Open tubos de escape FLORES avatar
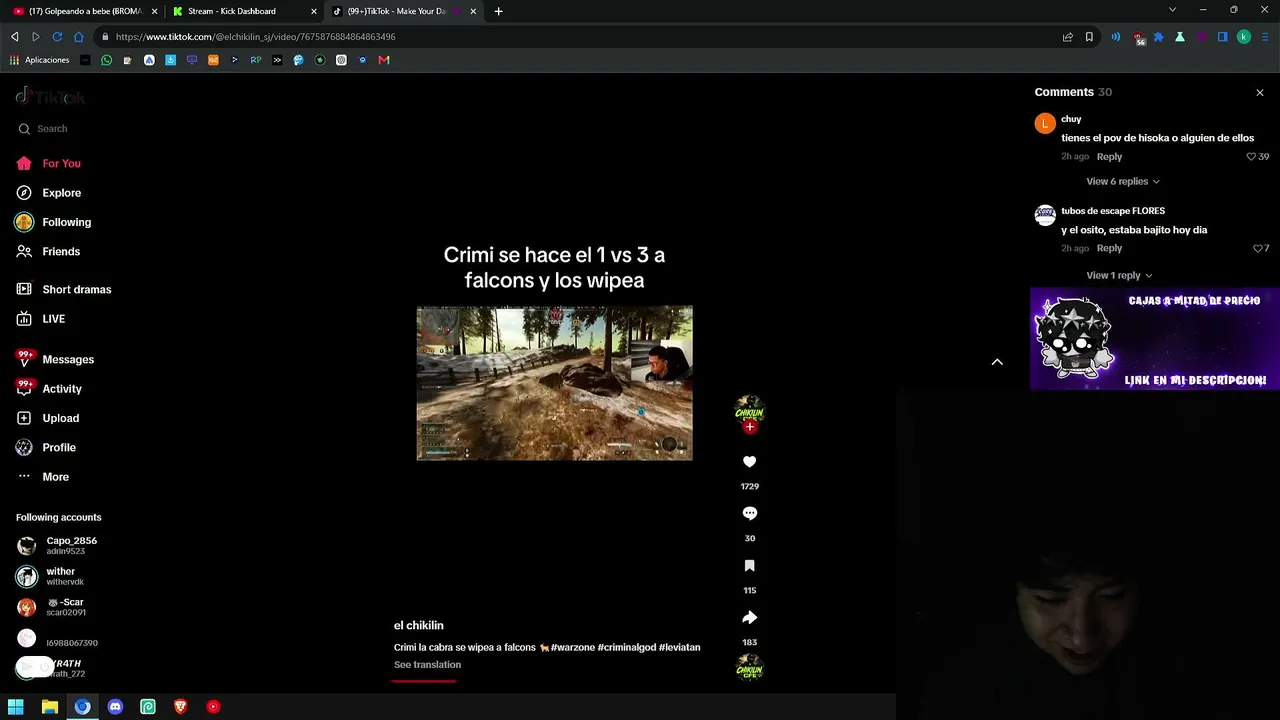1280x720 pixels. 1045,216
